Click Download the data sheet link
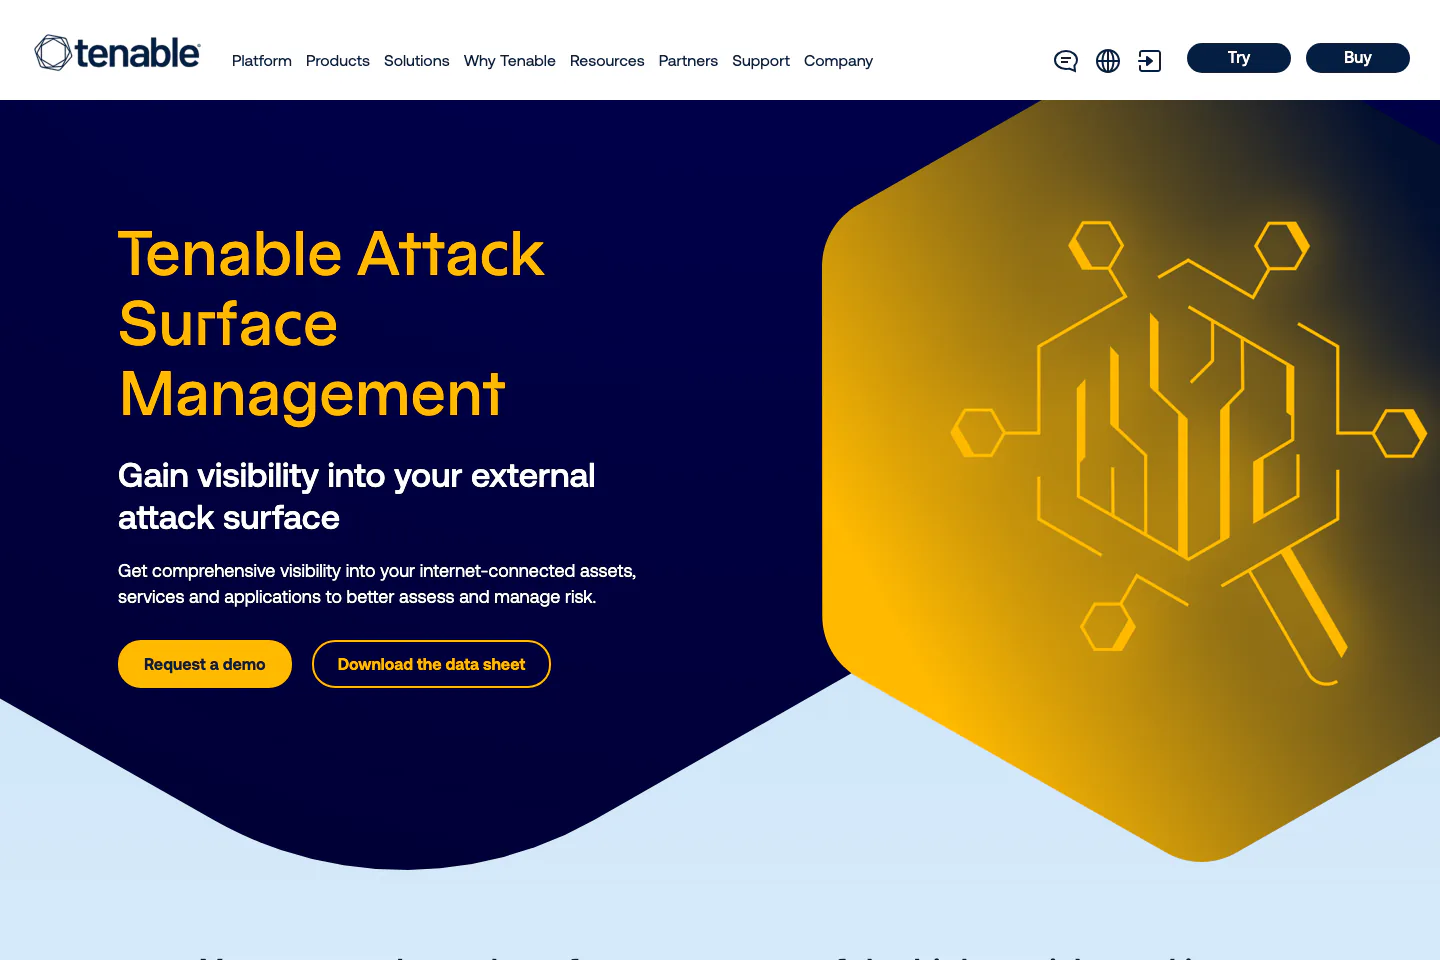 click(431, 664)
